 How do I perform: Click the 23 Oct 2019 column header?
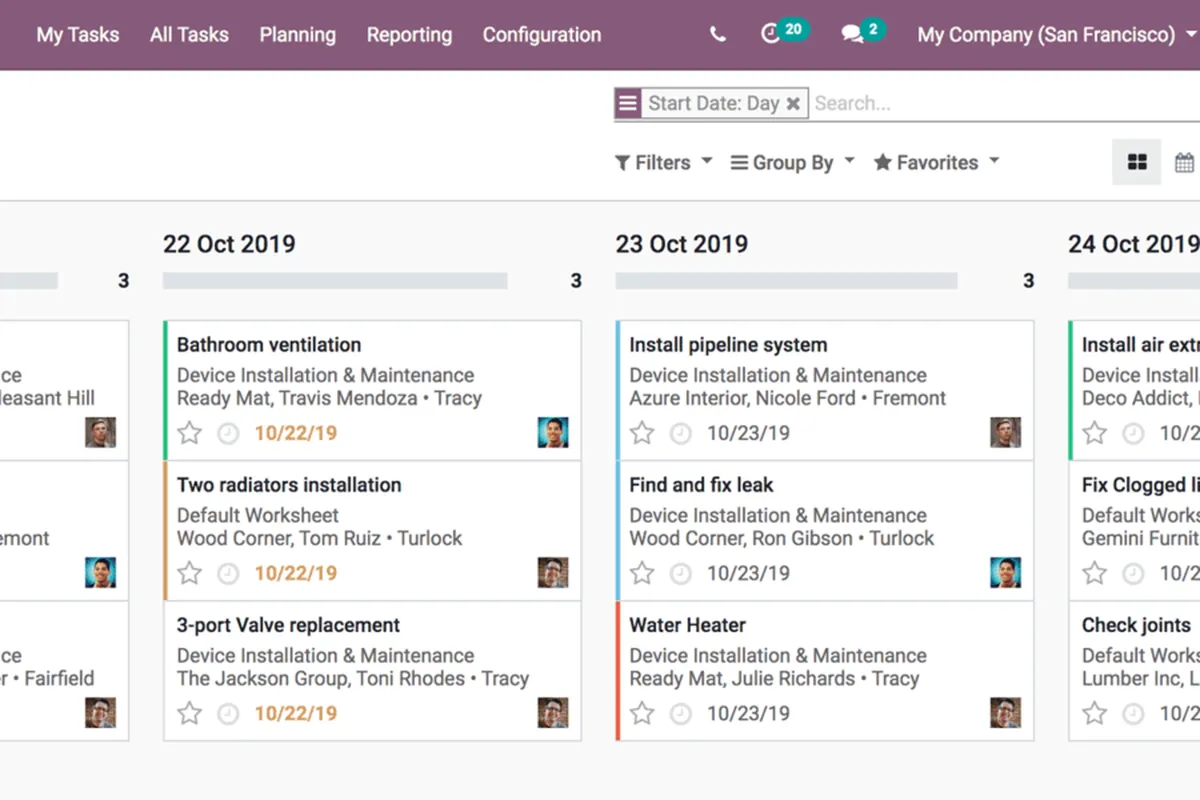[x=682, y=243]
